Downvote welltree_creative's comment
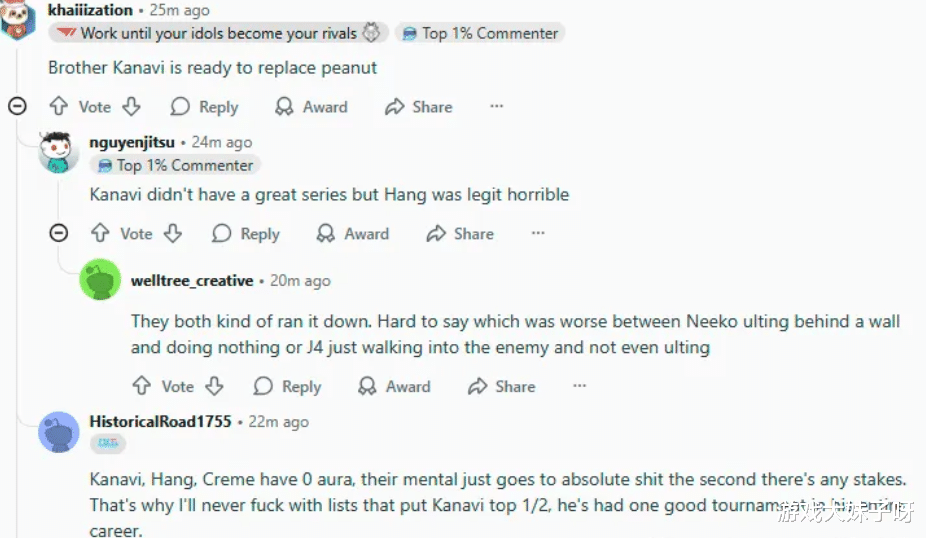The width and height of the screenshot is (926, 538). 214,386
